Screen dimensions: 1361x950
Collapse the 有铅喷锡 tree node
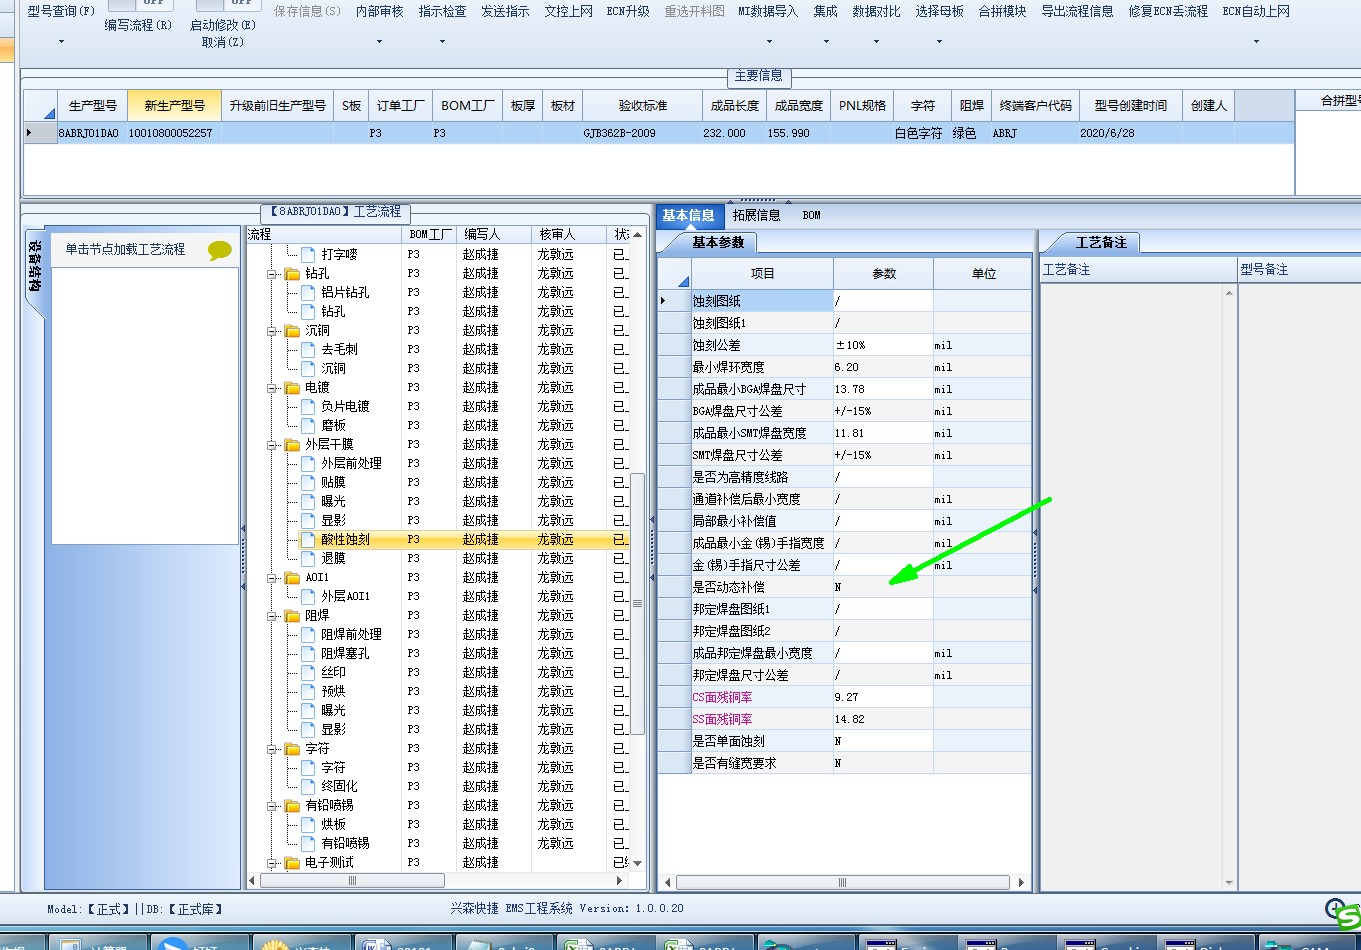pyautogui.click(x=272, y=806)
